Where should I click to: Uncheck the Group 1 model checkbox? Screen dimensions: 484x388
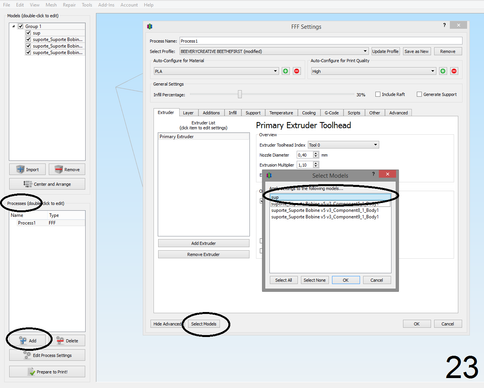tap(21, 26)
